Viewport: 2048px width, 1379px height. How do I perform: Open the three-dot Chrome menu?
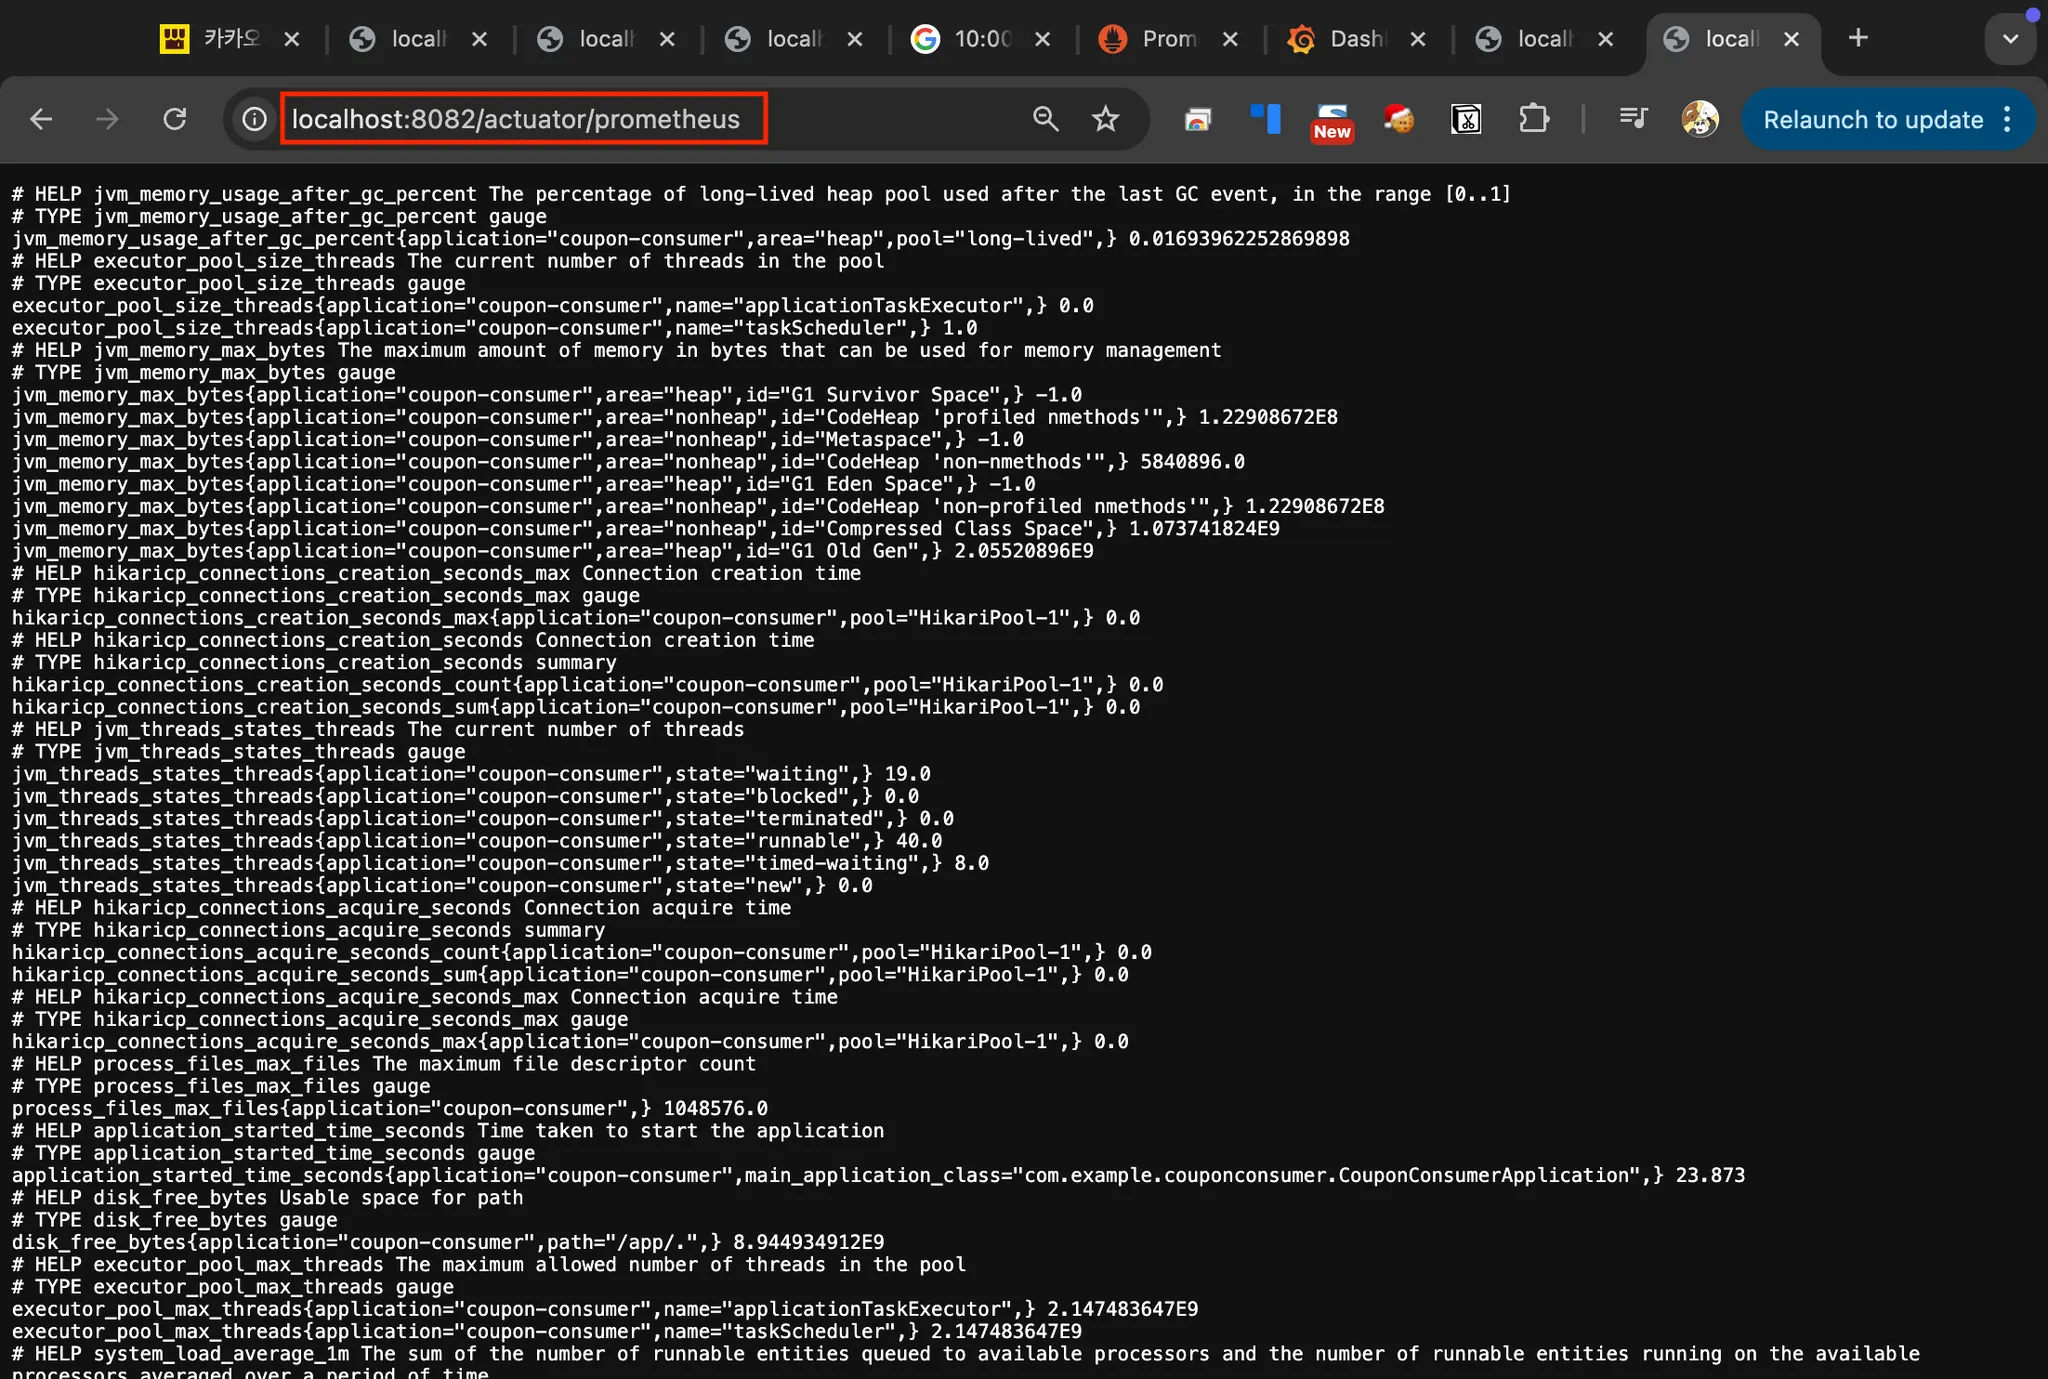tap(2007, 120)
